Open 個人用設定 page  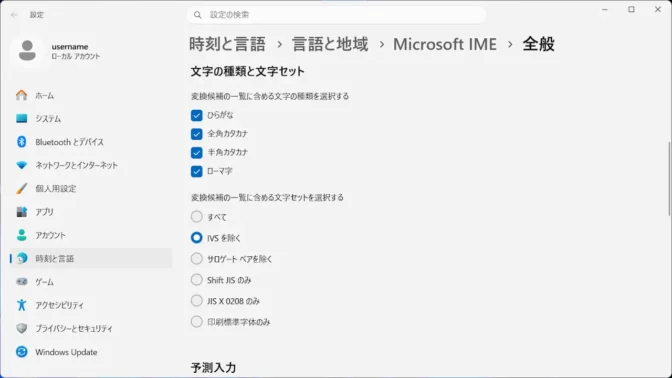[91, 189]
